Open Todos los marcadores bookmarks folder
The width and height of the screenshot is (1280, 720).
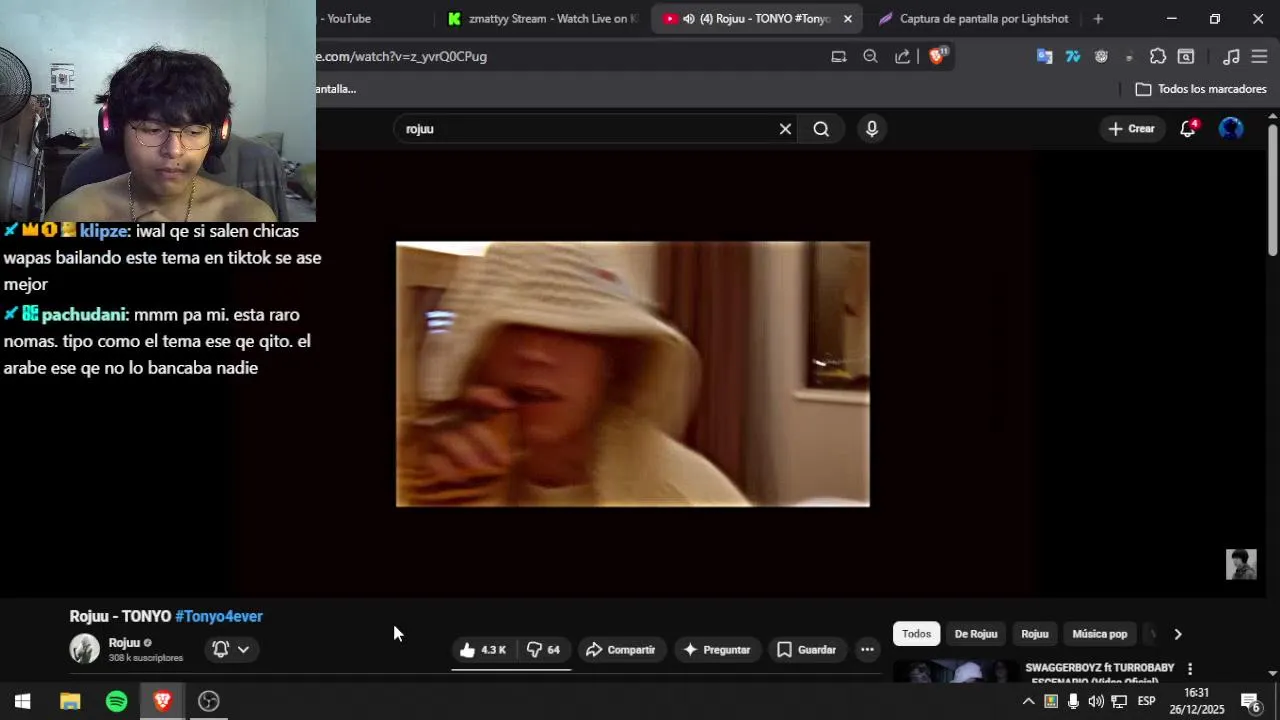1201,89
